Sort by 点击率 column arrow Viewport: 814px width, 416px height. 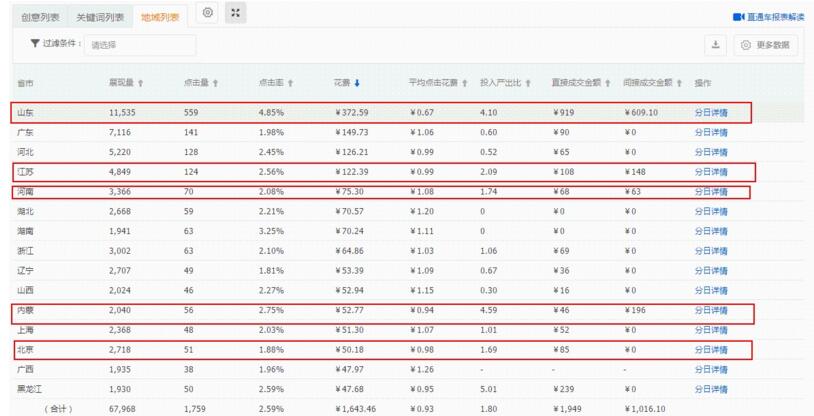(290, 83)
